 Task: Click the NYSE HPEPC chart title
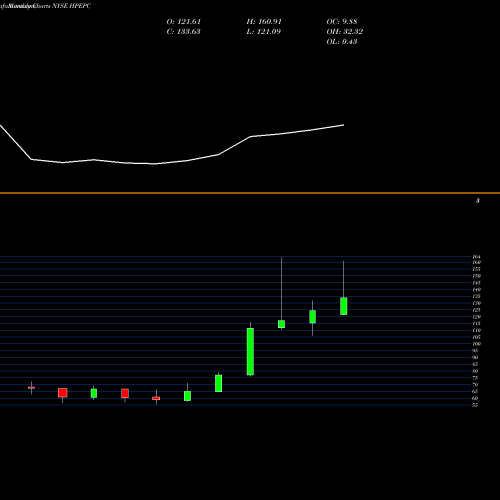tap(72, 6)
